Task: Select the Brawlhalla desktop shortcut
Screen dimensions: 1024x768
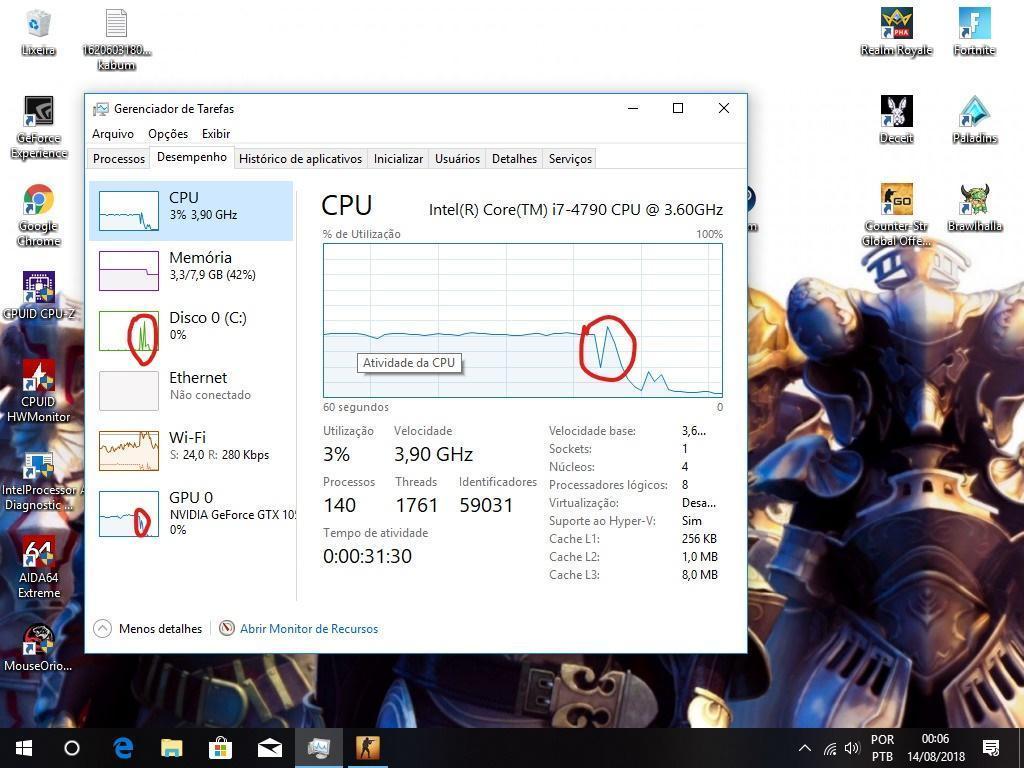Action: pyautogui.click(x=974, y=208)
